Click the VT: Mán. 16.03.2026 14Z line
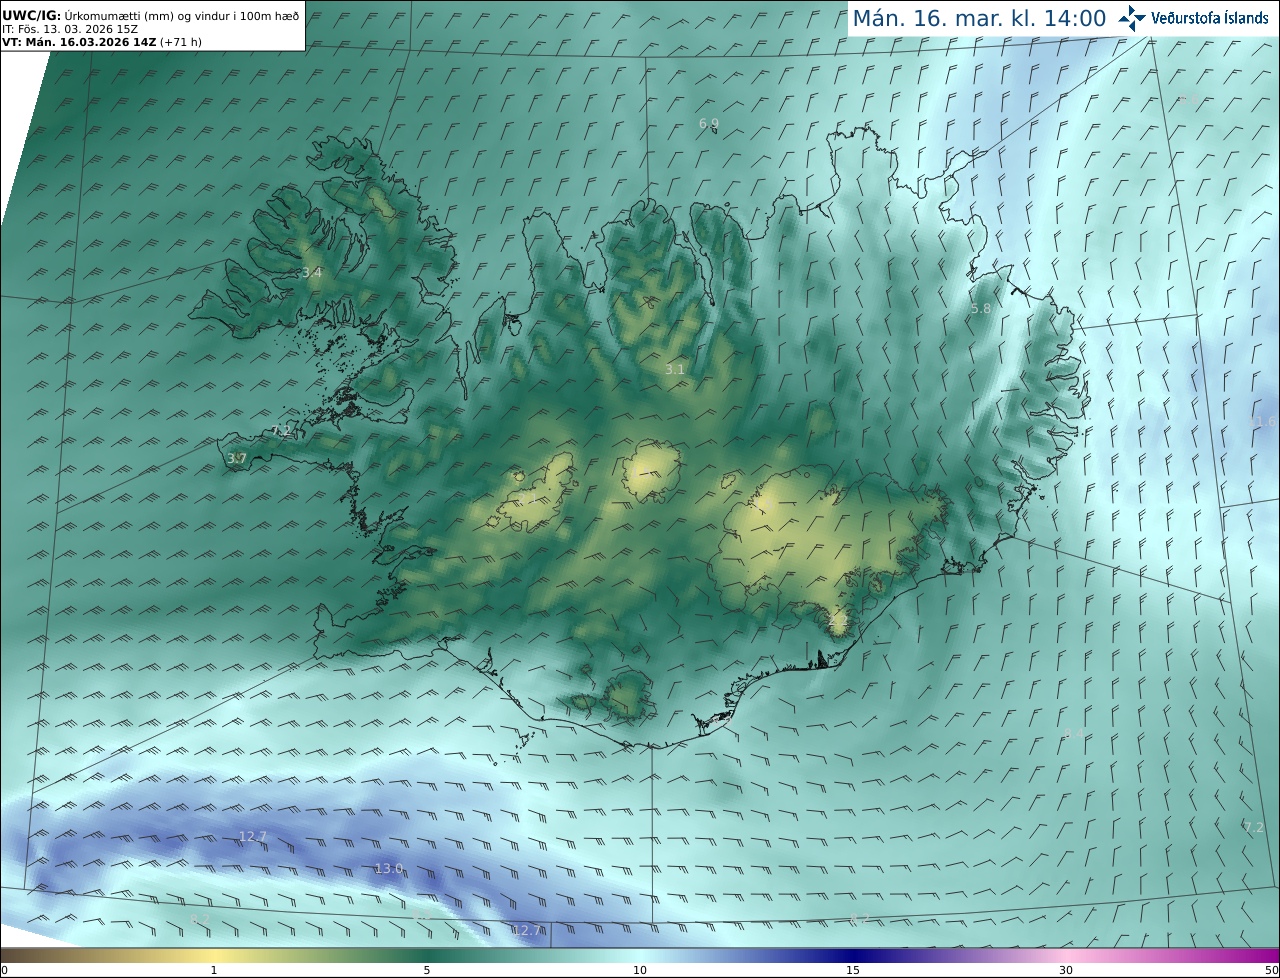 (101, 42)
